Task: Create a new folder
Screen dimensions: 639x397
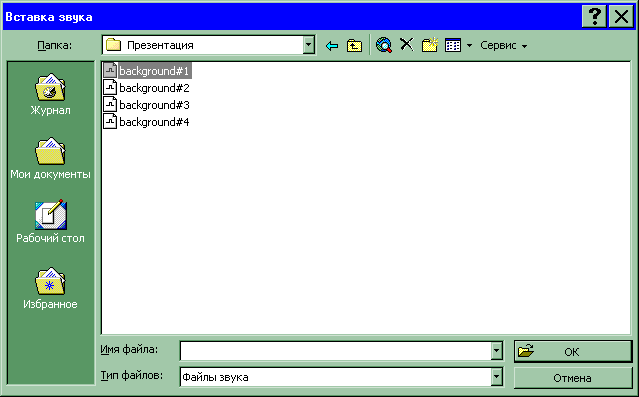Action: pos(430,44)
